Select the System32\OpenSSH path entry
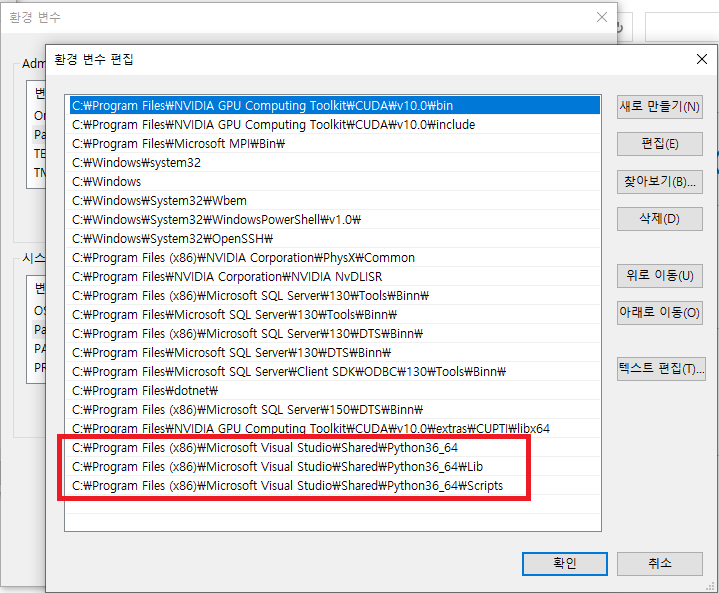The image size is (719, 593). [x=334, y=238]
